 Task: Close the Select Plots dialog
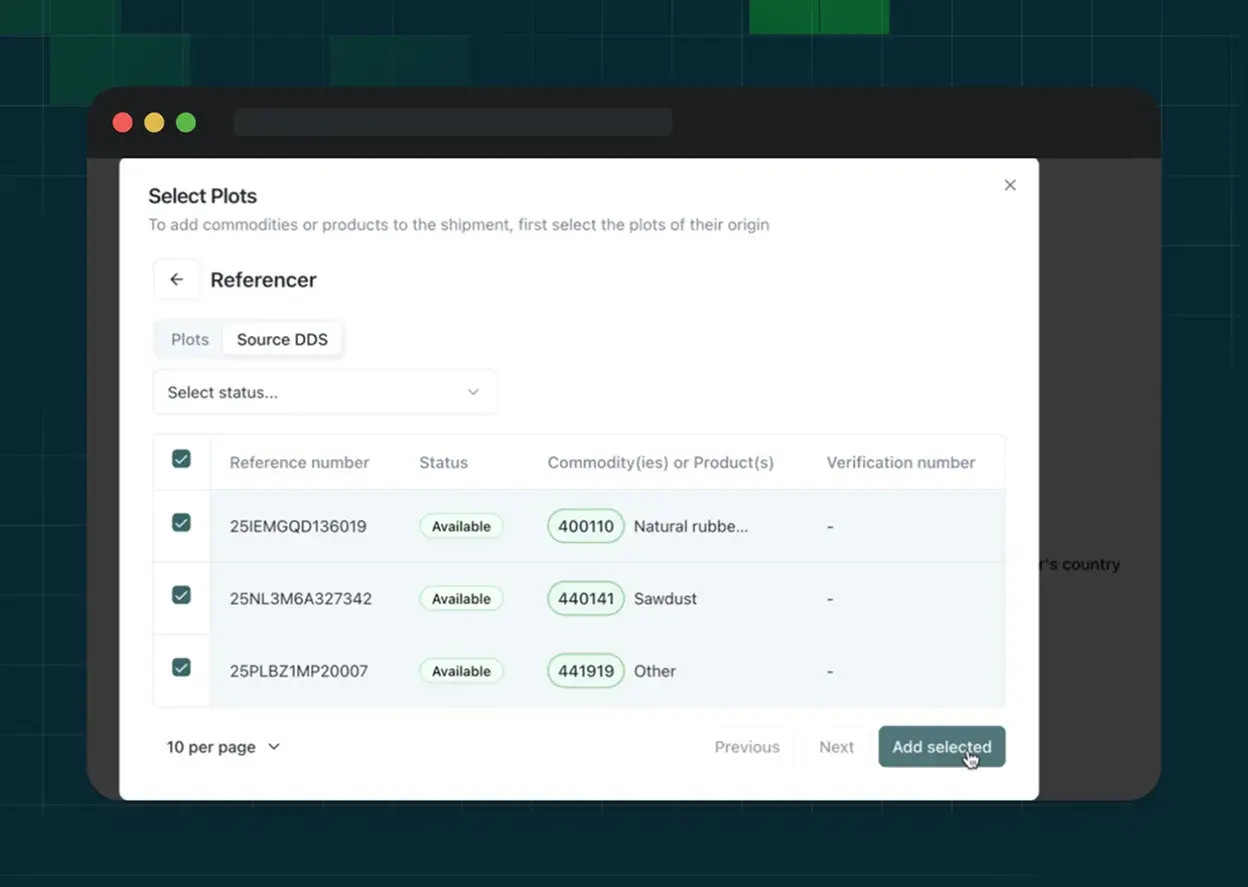click(x=1010, y=185)
